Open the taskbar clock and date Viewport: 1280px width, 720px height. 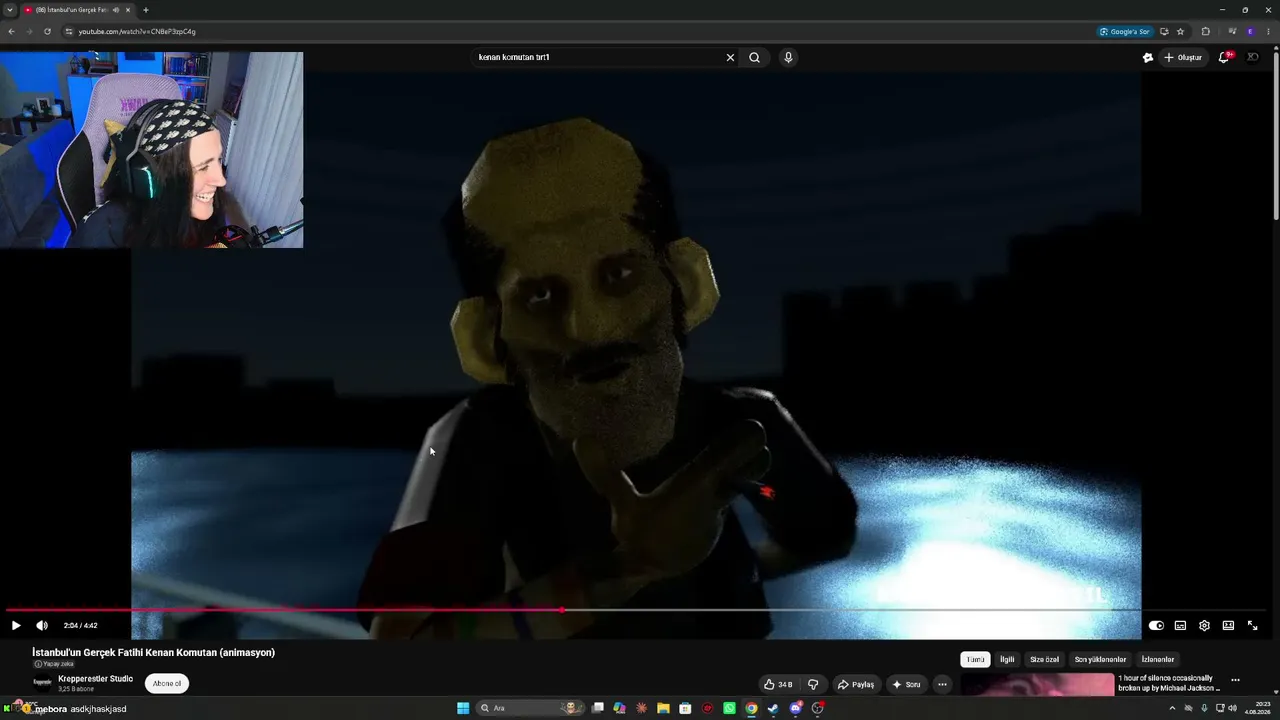[1257, 709]
